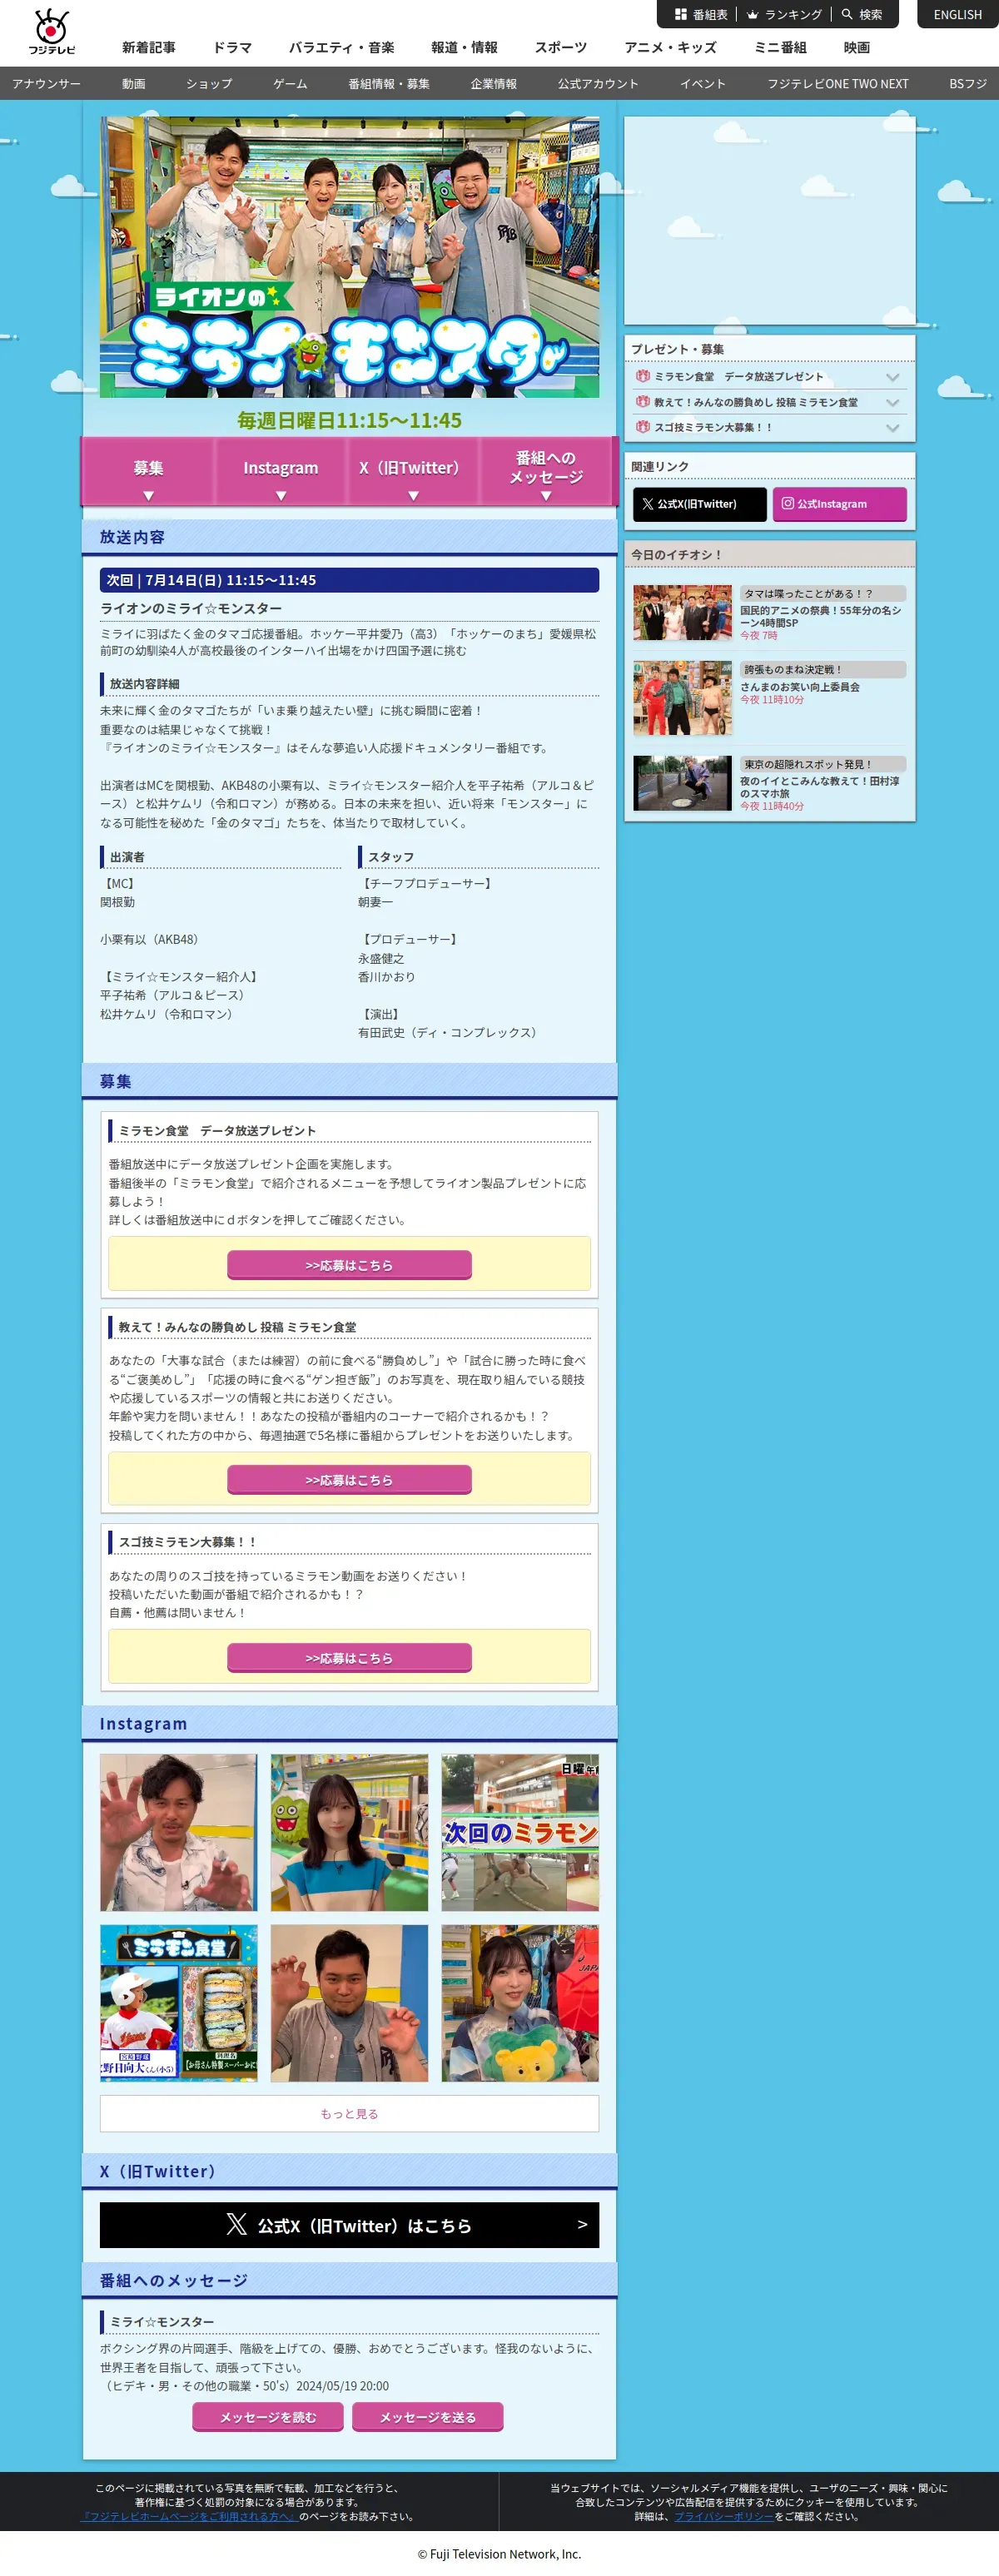Open バラエティ・音楽 in the main menu
This screenshot has height=2576, width=999.
pos(341,47)
